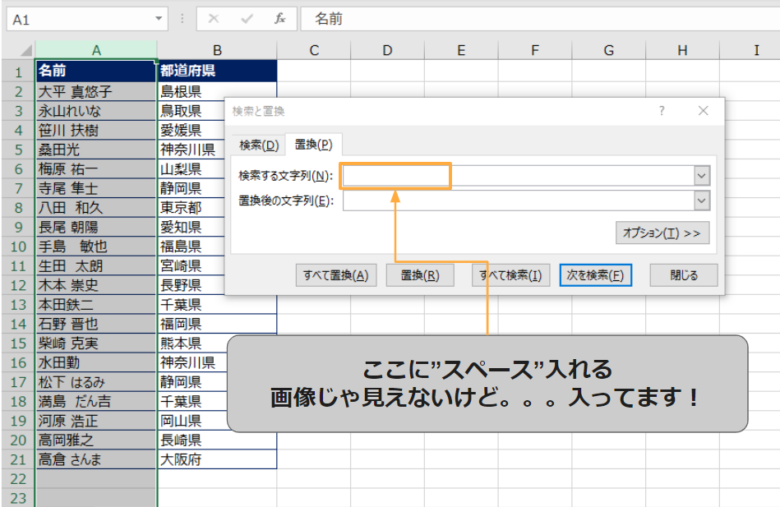This screenshot has width=780, height=507.
Task: Select row 1 header
Action: tap(18, 72)
